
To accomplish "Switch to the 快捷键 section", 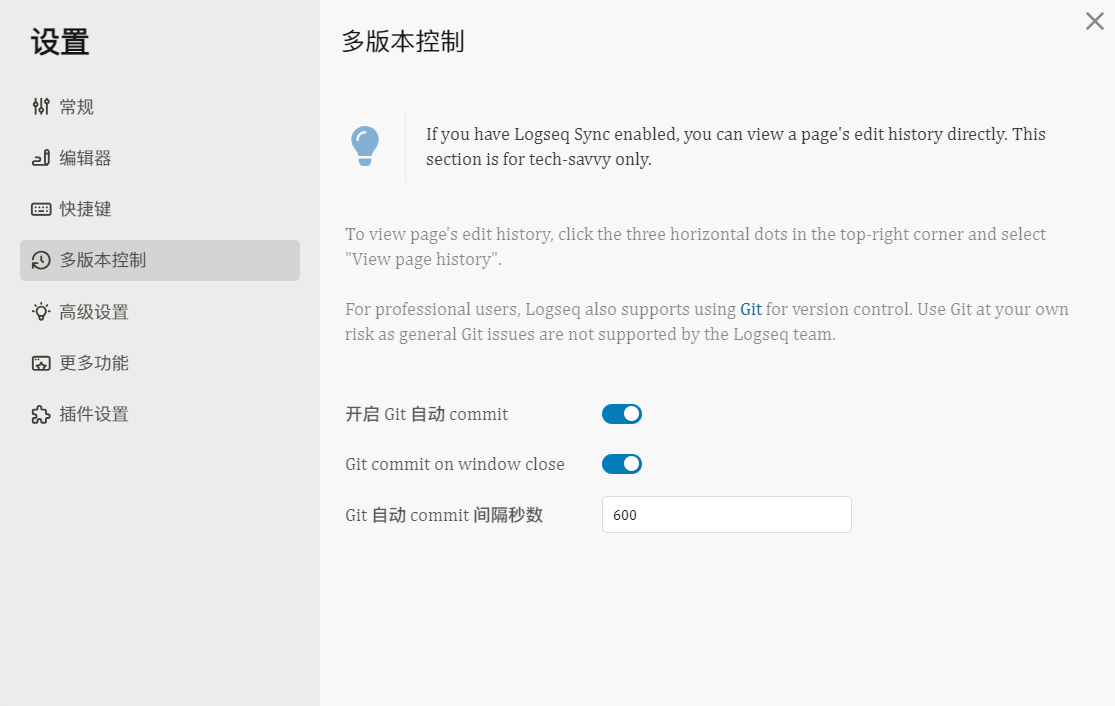I will pyautogui.click(x=80, y=208).
